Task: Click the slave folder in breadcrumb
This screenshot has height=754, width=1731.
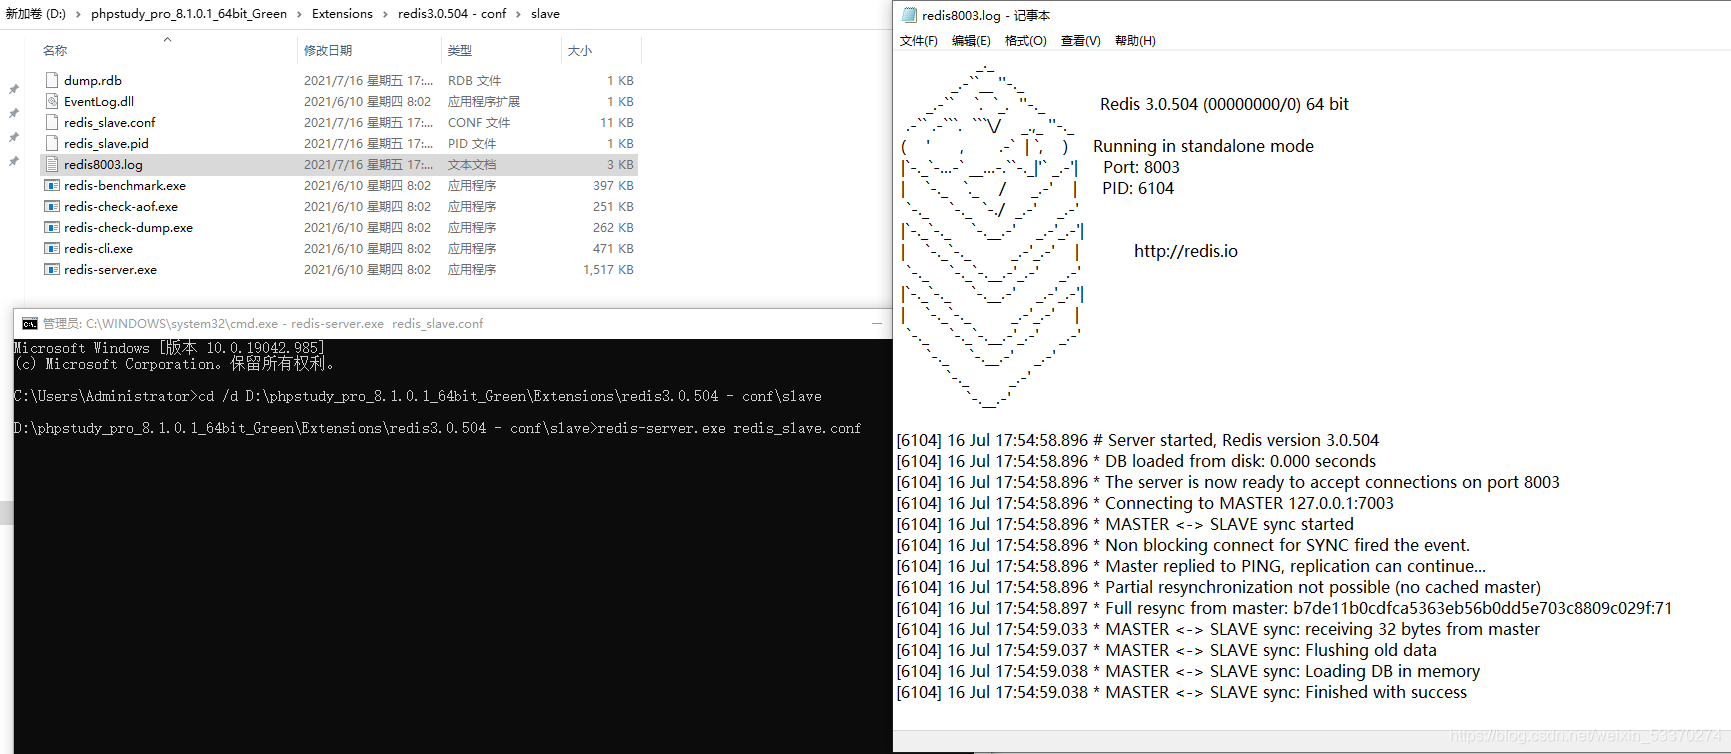Action: click(545, 14)
